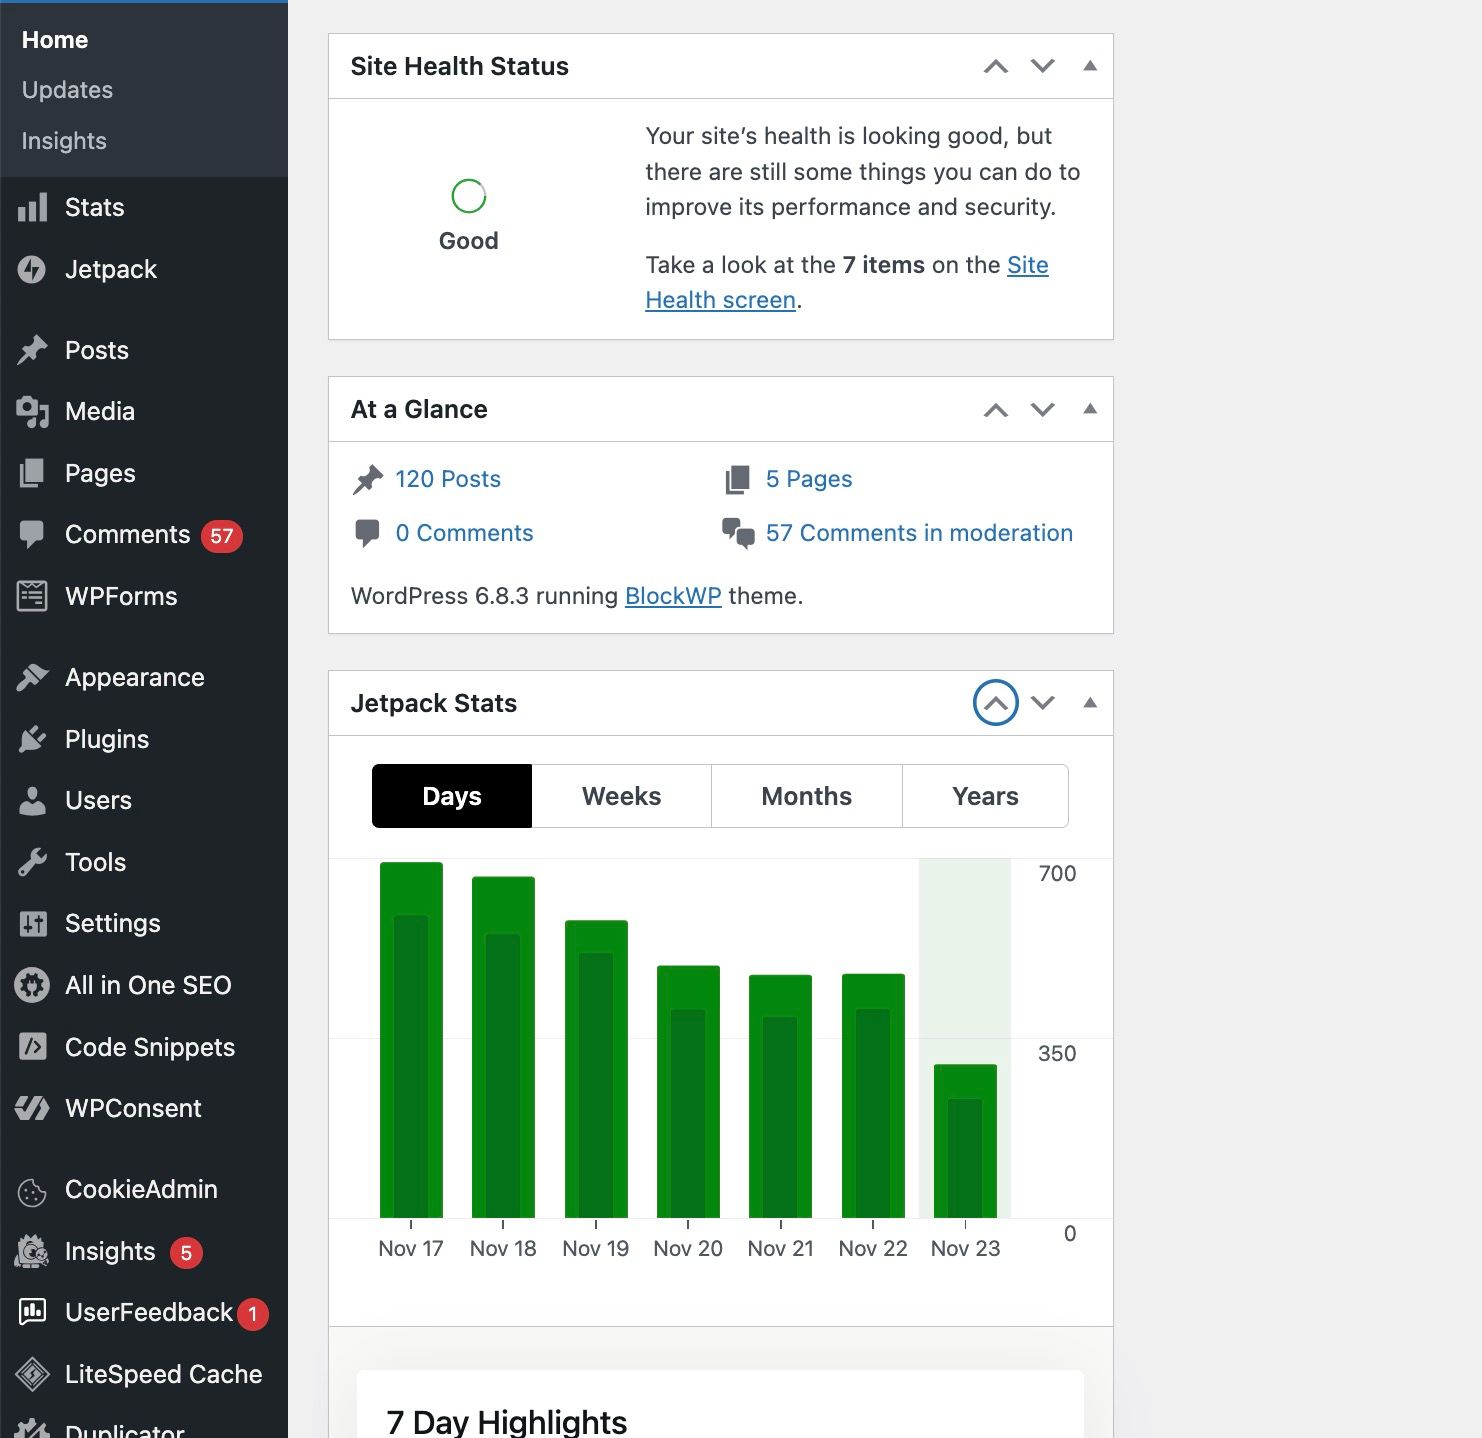Click the Code Snippets icon

[x=32, y=1047]
